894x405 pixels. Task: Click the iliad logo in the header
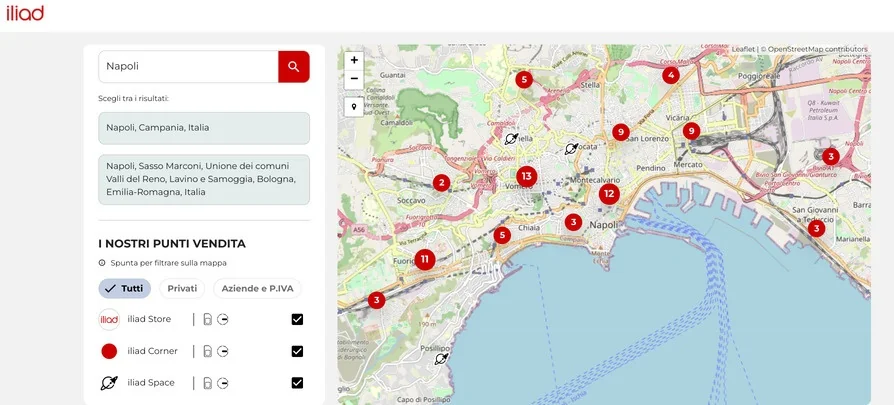[25, 13]
